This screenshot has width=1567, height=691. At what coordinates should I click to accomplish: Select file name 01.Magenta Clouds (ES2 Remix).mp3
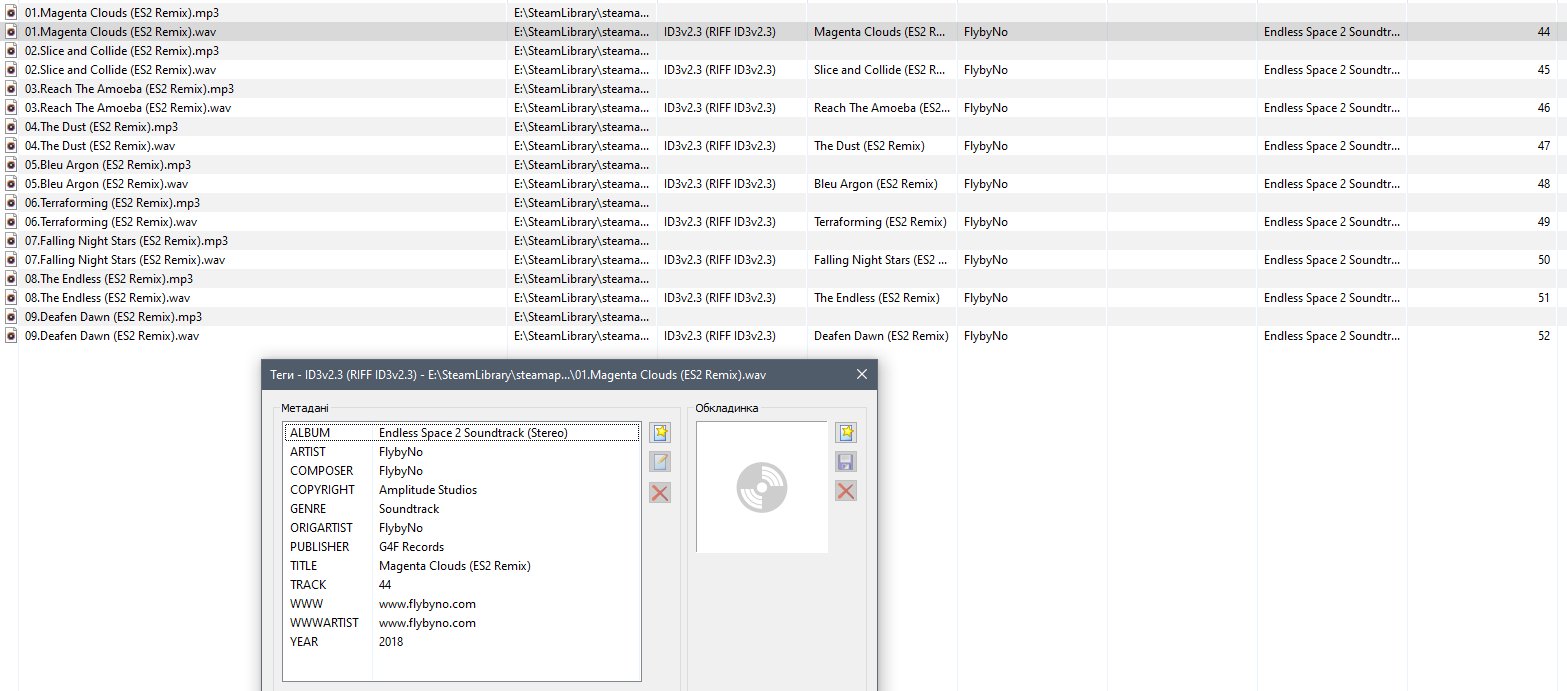point(122,13)
